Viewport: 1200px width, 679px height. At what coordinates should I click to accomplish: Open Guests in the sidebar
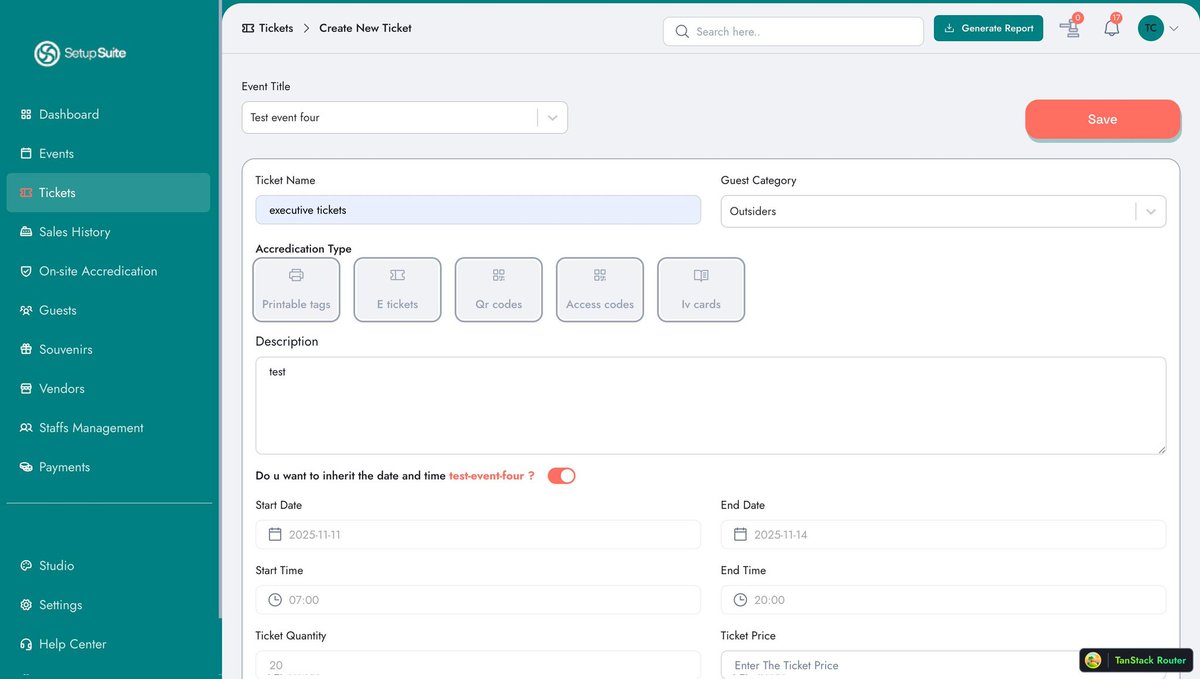click(x=108, y=310)
